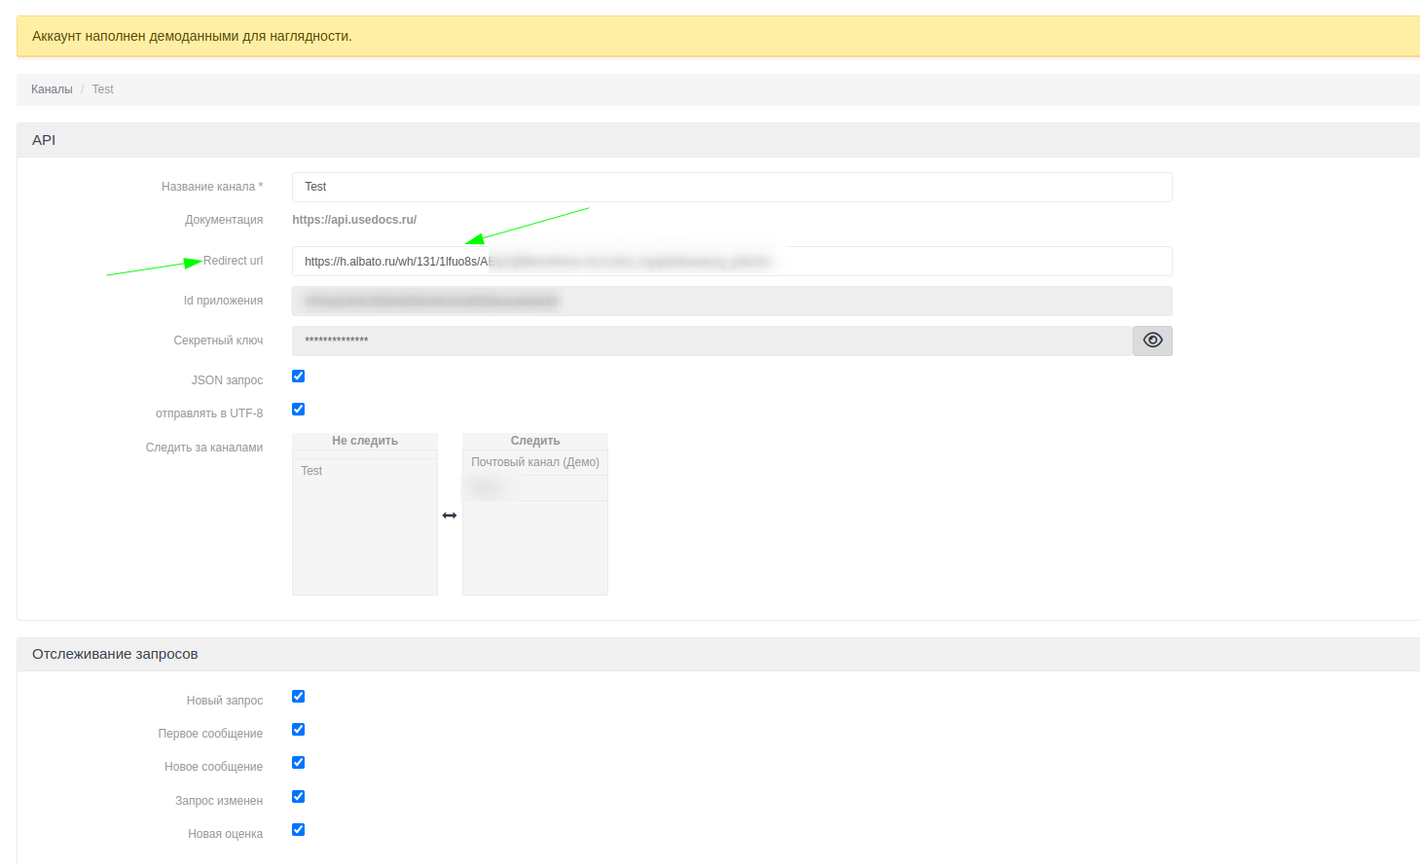This screenshot has width=1420, height=864.
Task: Disable the Запрос изменен checkbox
Action: 298,797
